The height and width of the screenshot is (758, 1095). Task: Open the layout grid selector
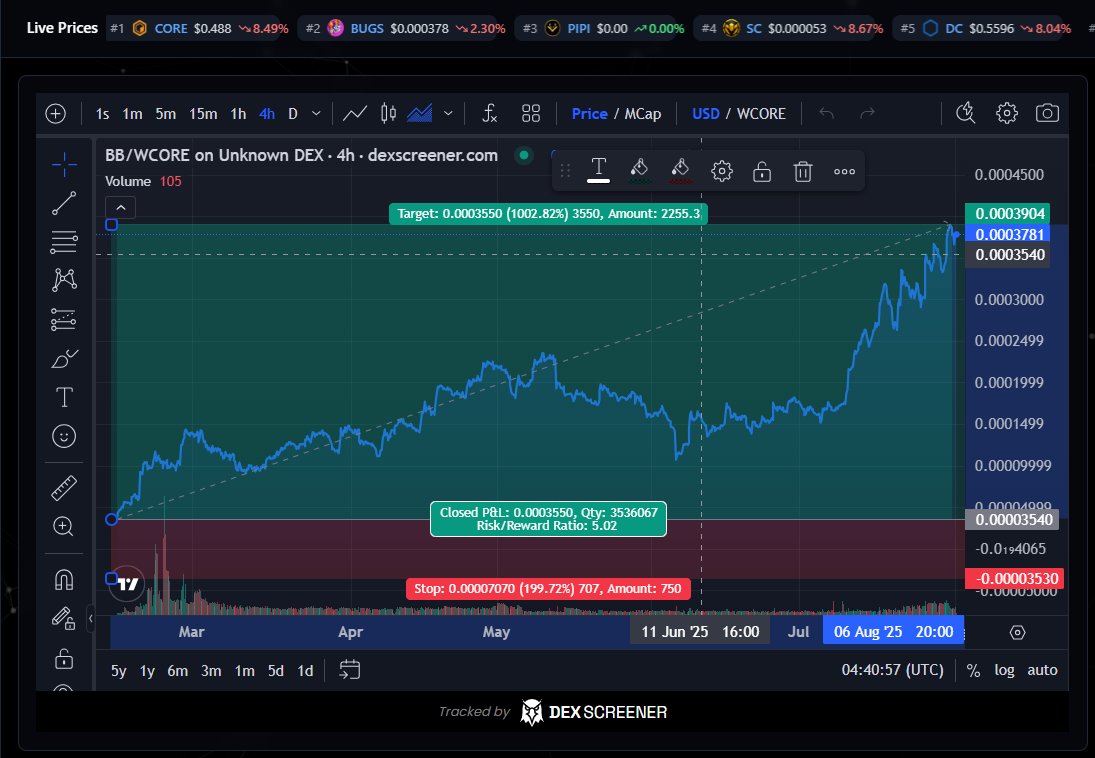[531, 113]
